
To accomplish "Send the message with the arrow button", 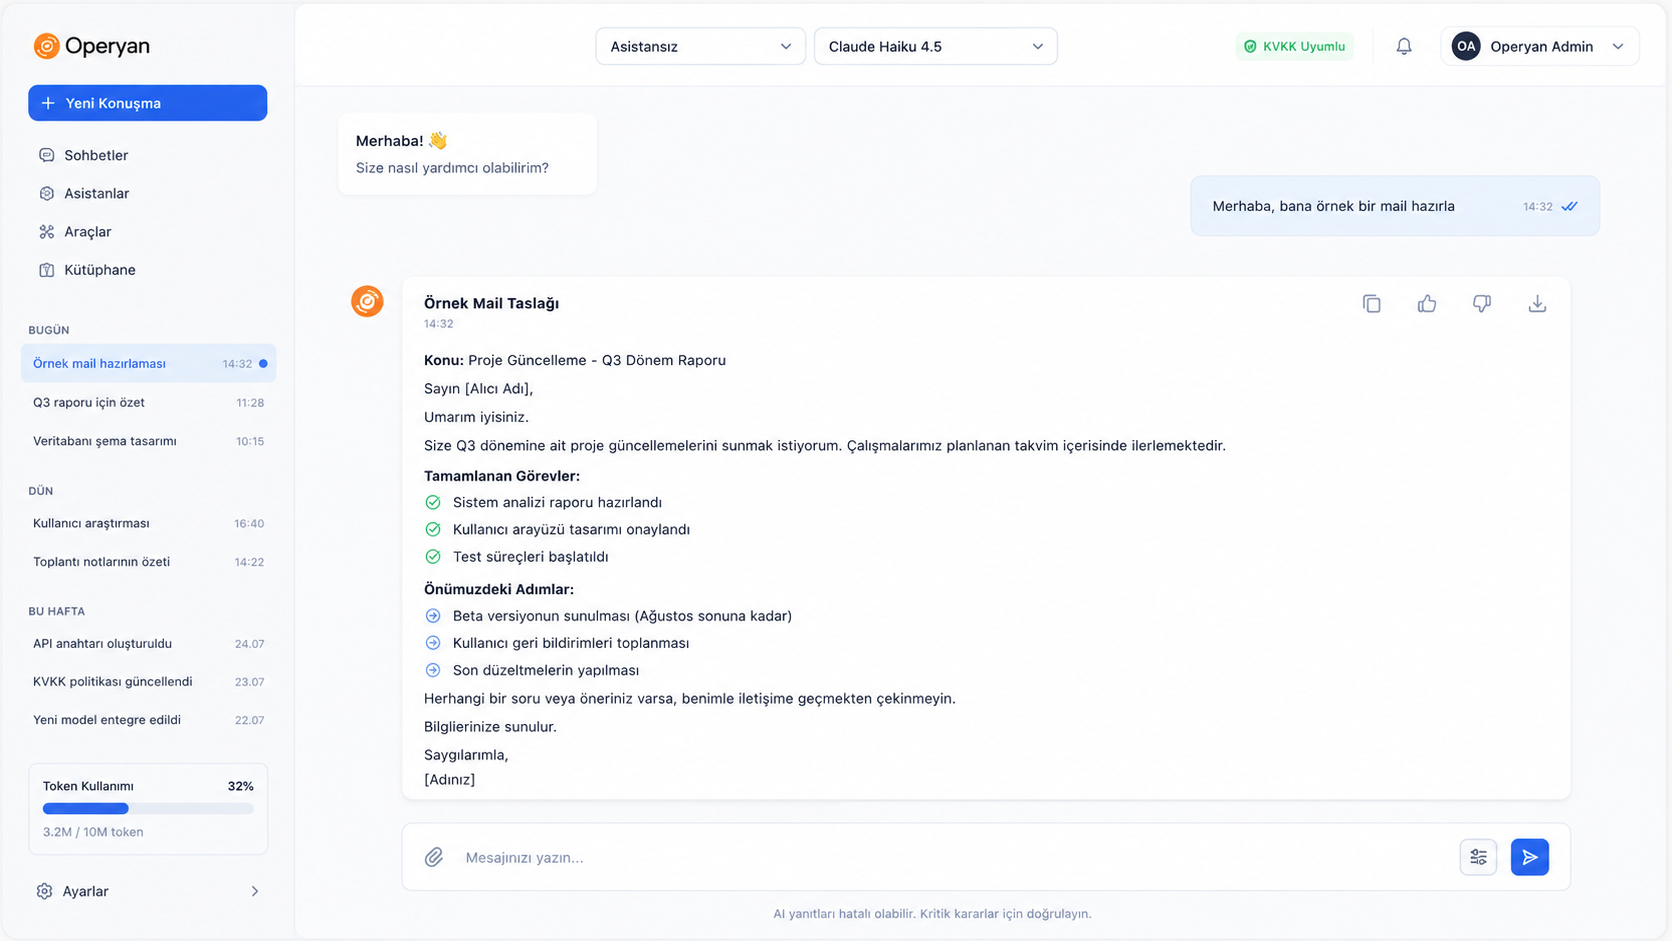I will tap(1530, 857).
